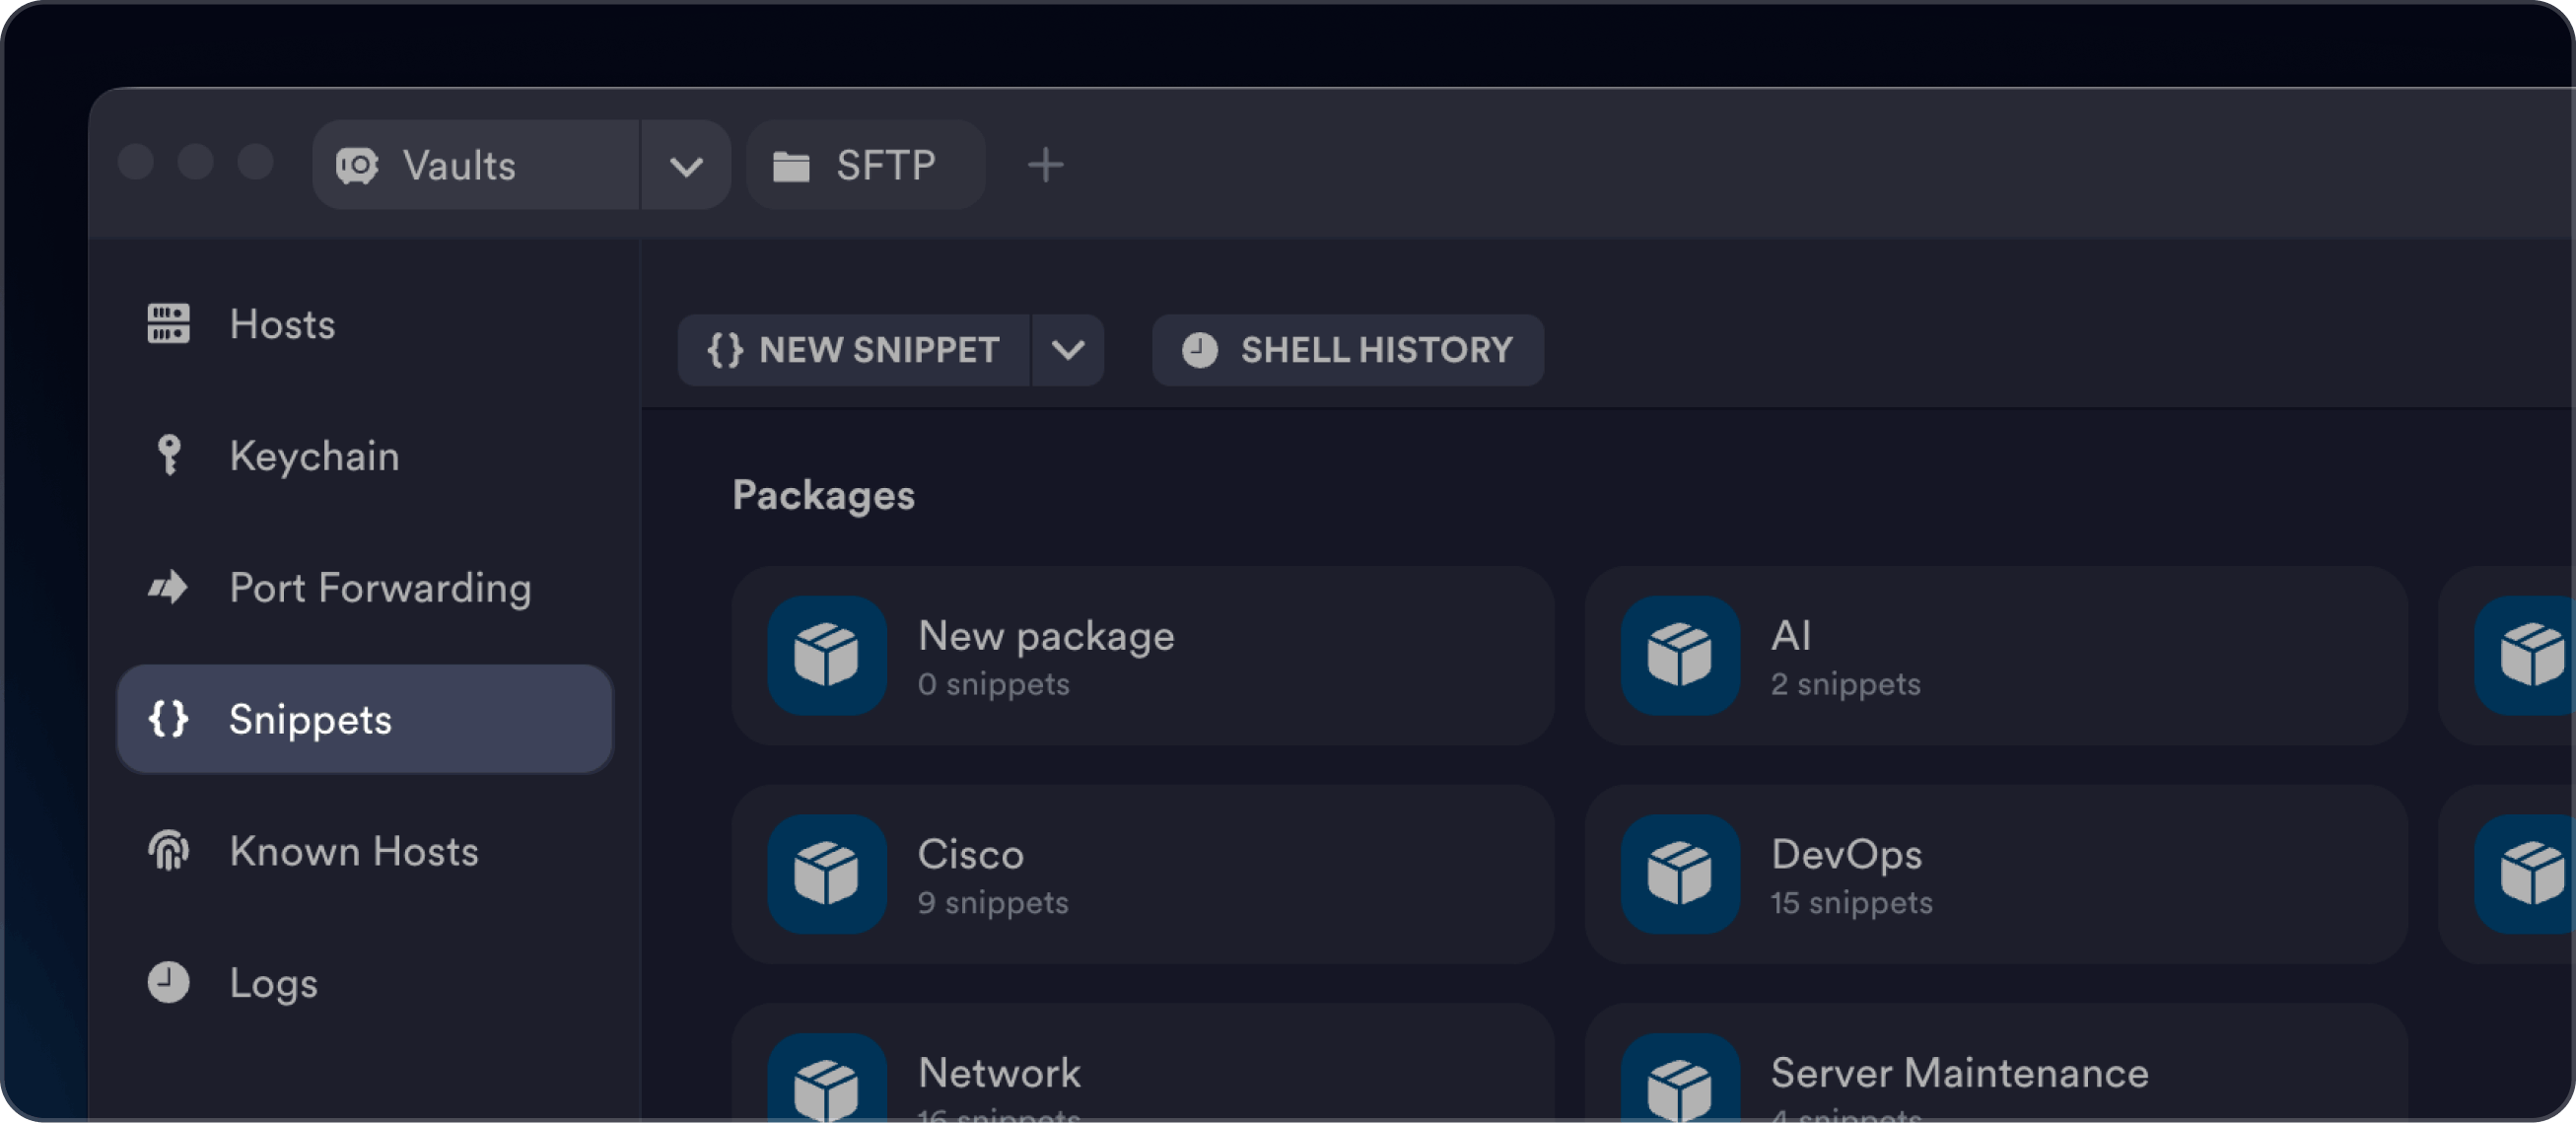The width and height of the screenshot is (2576, 1123).
Task: Open the Server Maintenance package
Action: [1996, 1063]
